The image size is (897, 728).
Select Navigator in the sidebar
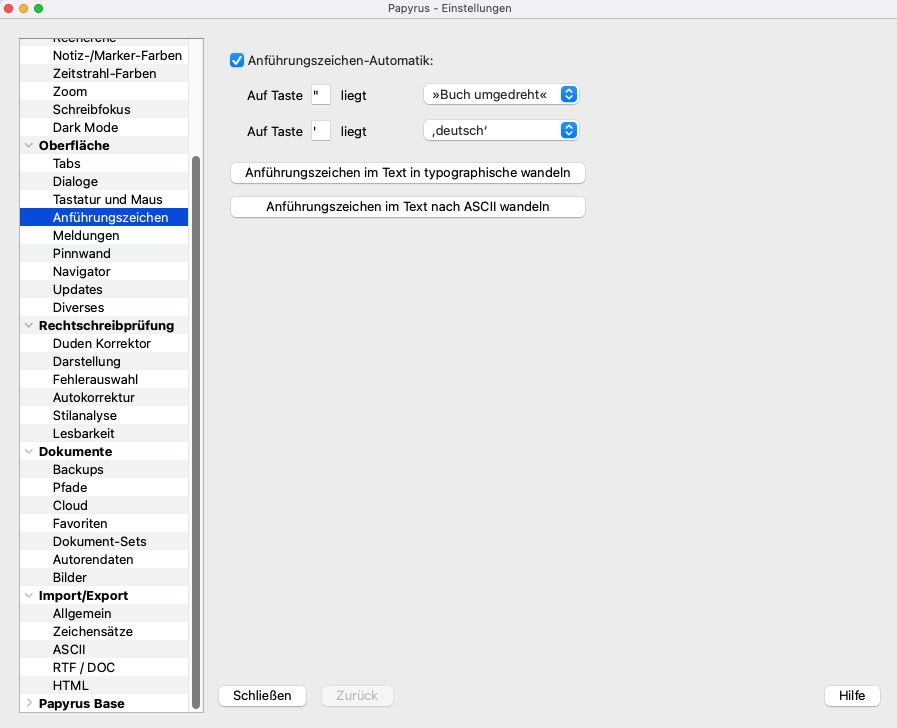pyautogui.click(x=104, y=272)
